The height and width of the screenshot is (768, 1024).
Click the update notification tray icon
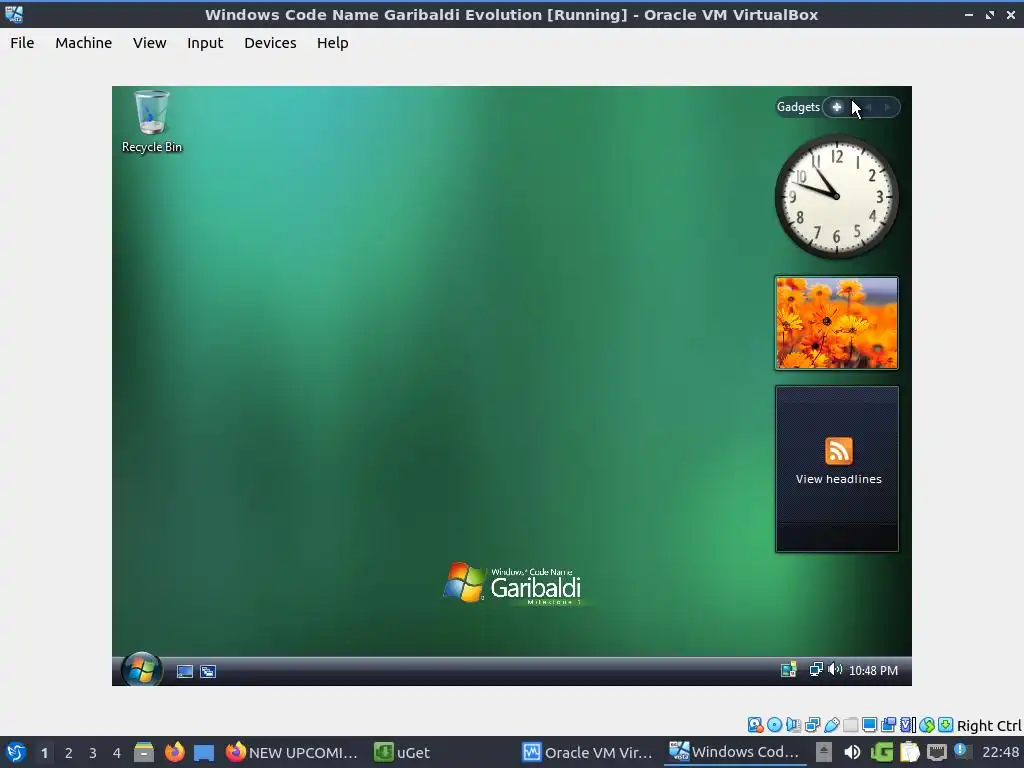(961, 751)
